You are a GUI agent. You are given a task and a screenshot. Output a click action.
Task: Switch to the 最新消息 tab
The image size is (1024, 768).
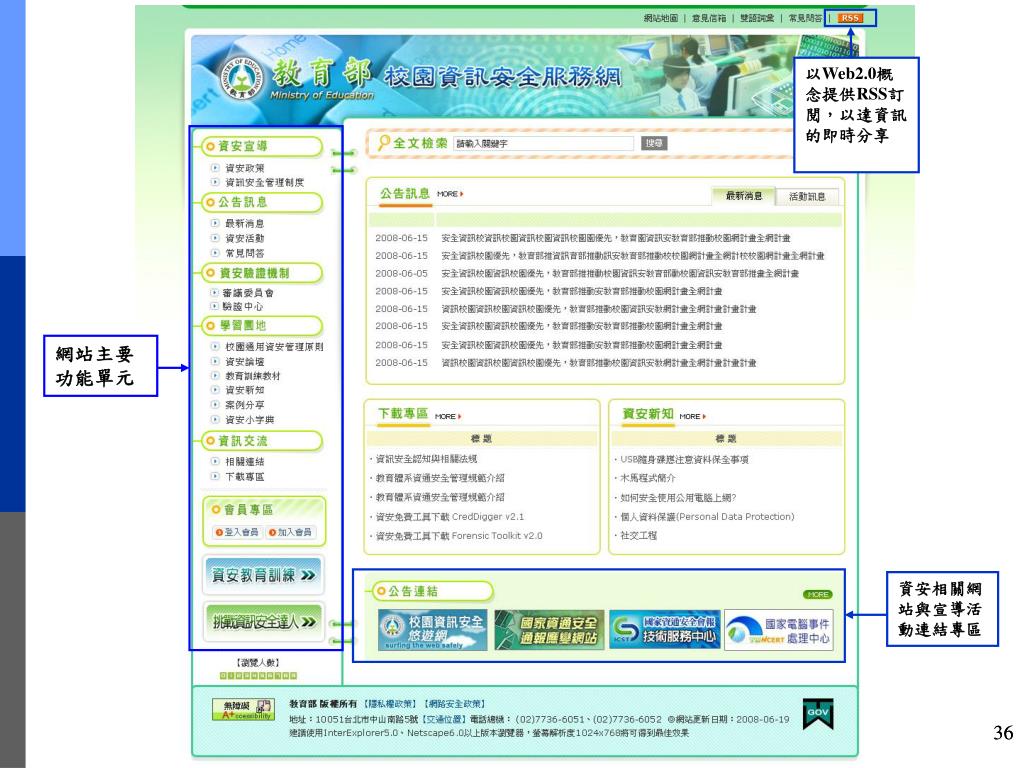click(743, 196)
